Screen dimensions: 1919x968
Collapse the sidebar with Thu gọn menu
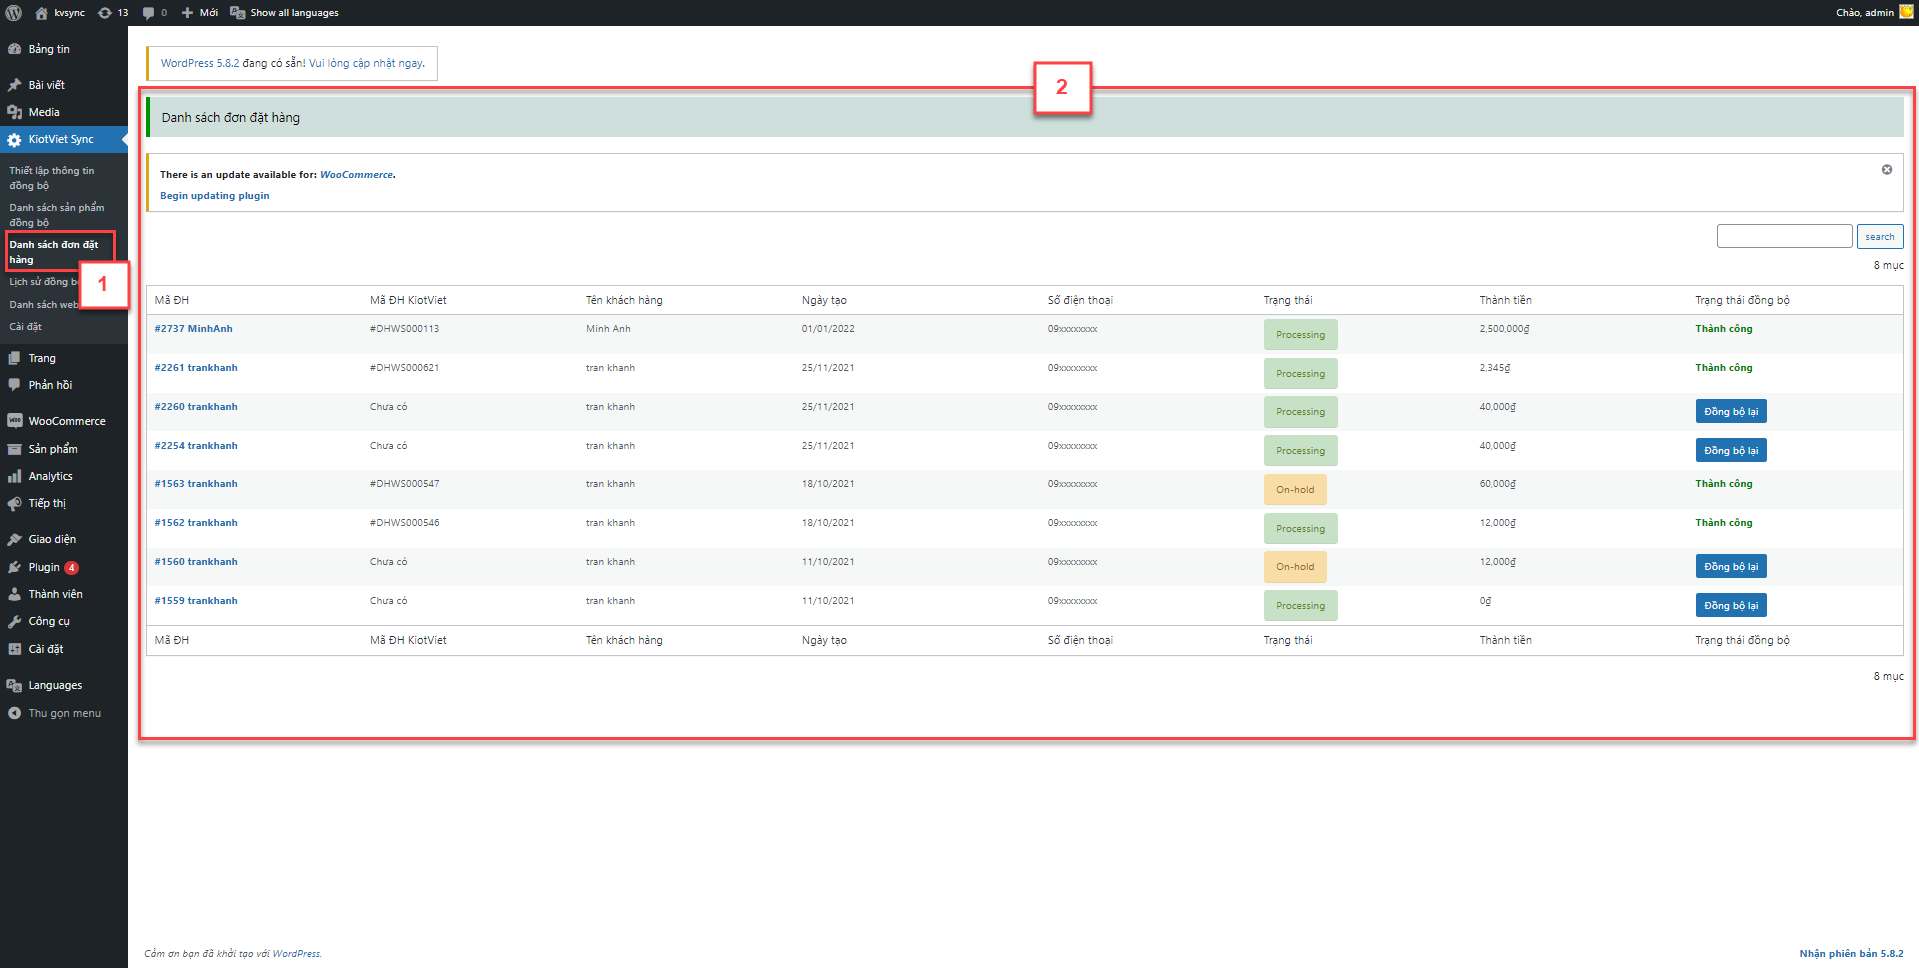(x=64, y=713)
